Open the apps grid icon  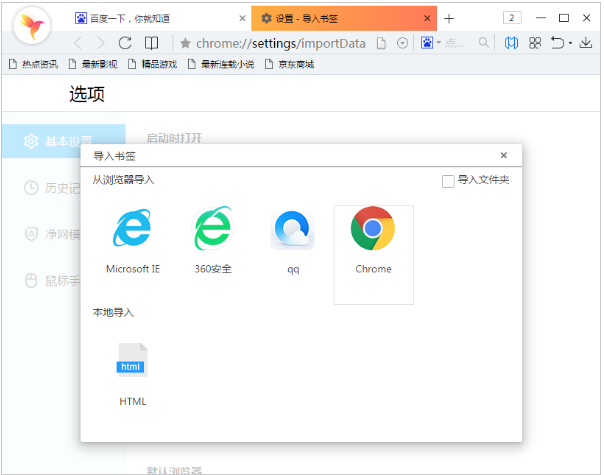point(535,43)
